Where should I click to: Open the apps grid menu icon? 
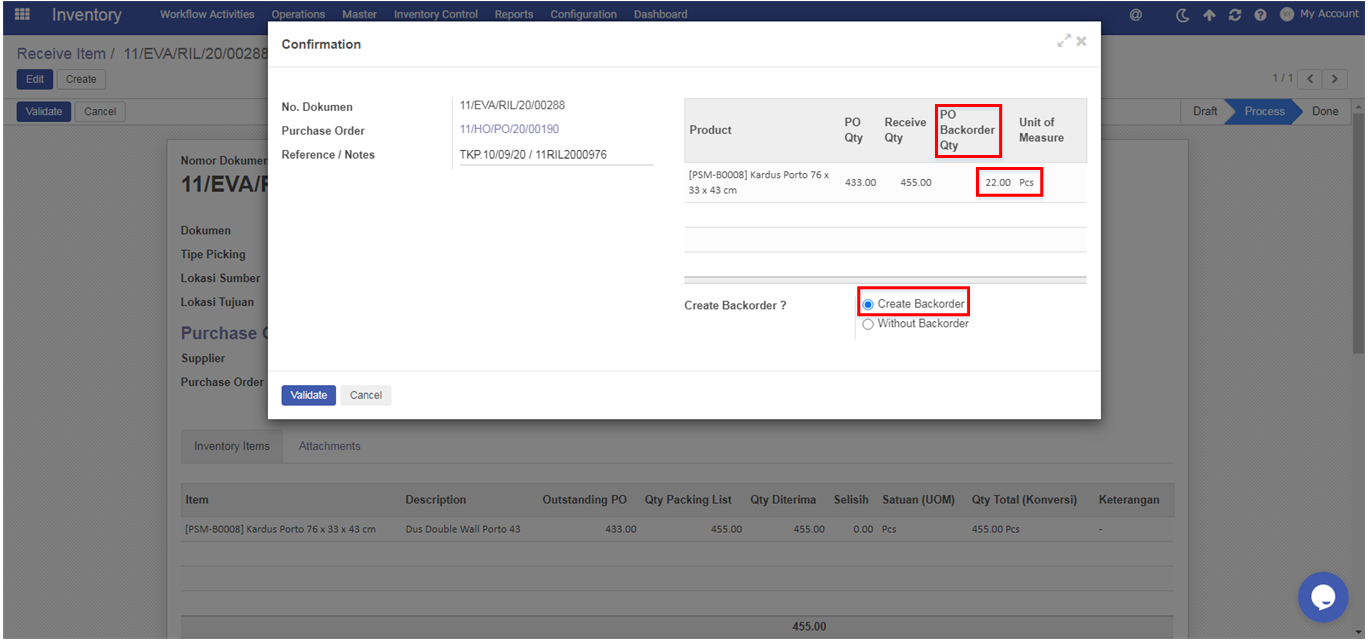coord(22,15)
